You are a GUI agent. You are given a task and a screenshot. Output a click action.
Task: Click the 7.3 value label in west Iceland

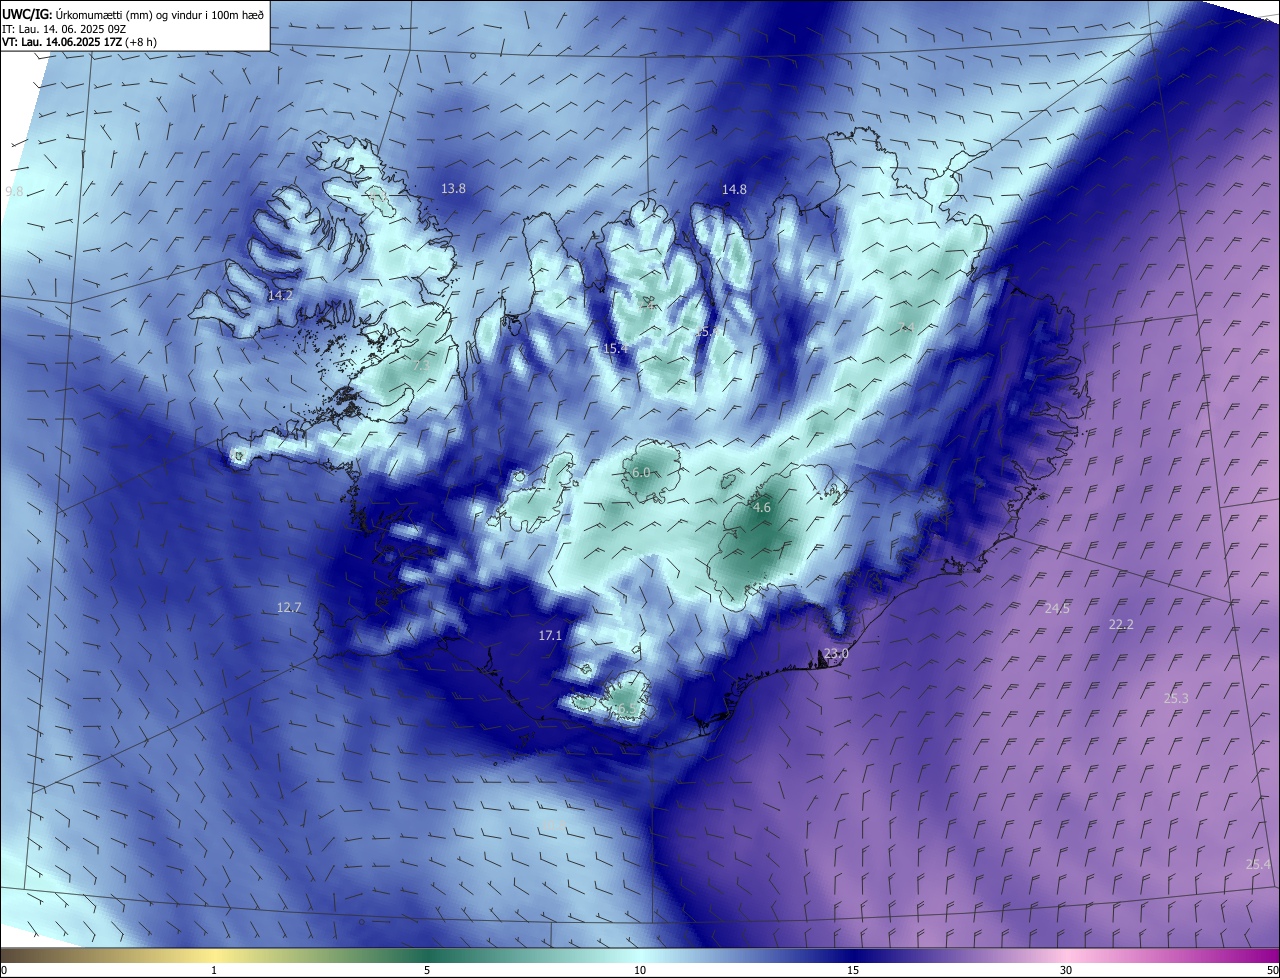click(x=421, y=365)
